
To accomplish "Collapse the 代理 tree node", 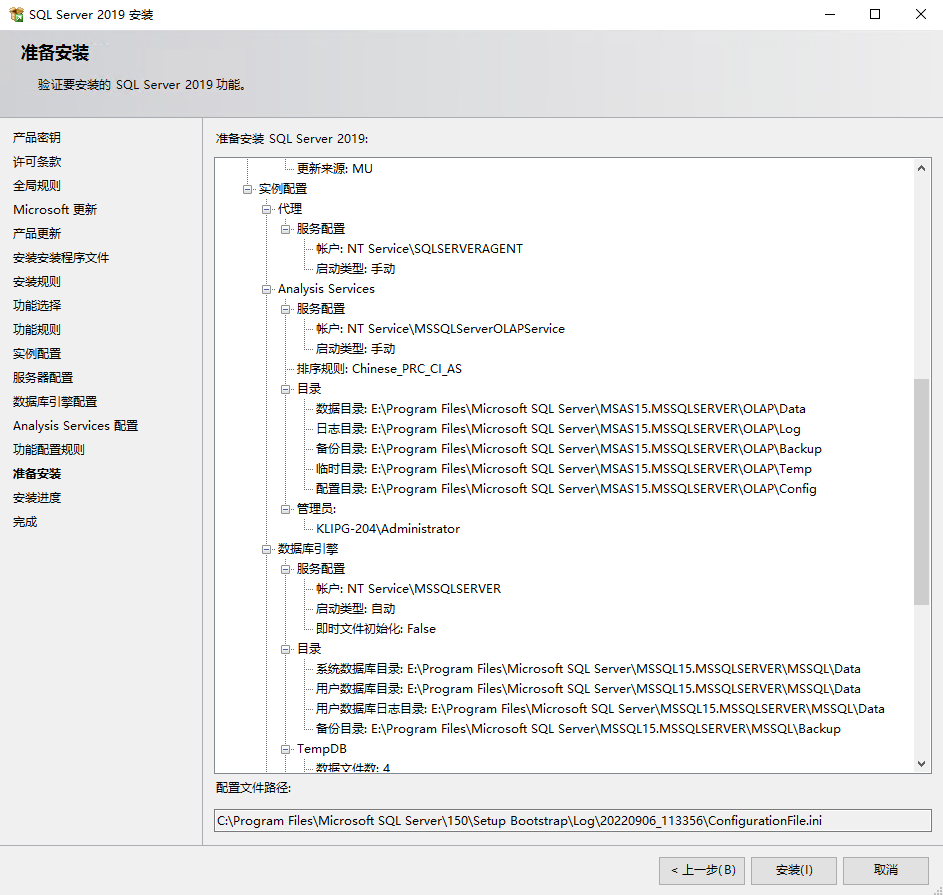I will coord(266,209).
